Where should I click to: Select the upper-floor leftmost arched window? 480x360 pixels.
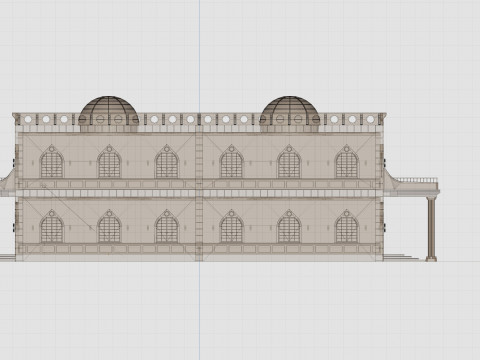[x=52, y=162]
